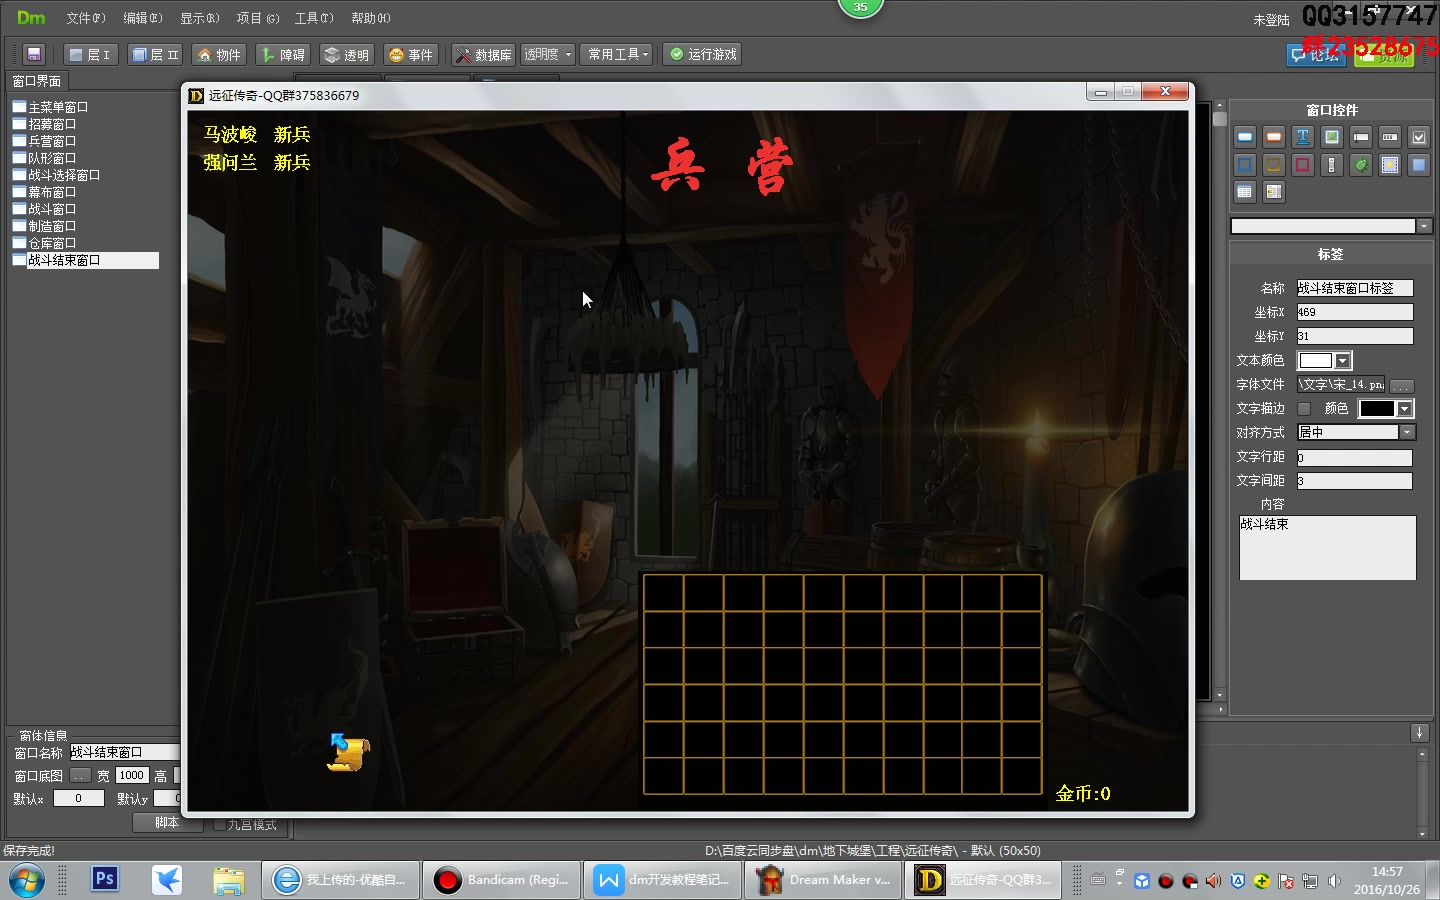Click the 坐标Y input field

tap(1355, 336)
